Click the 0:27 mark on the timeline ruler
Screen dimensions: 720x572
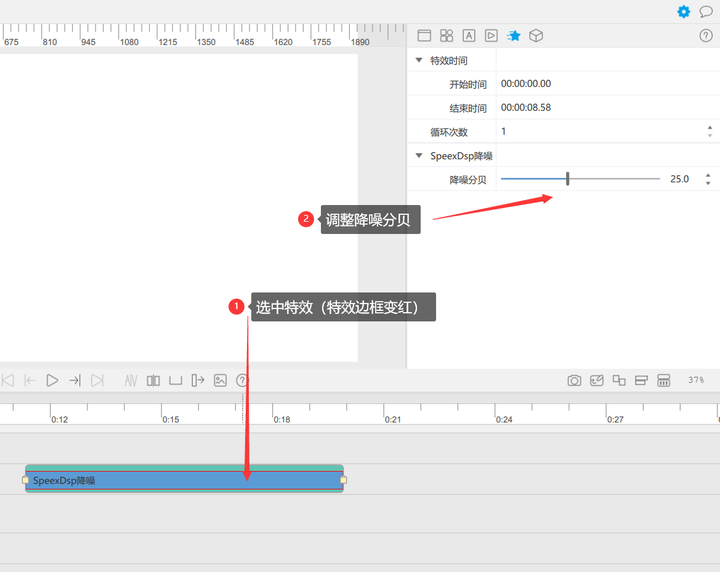(615, 419)
